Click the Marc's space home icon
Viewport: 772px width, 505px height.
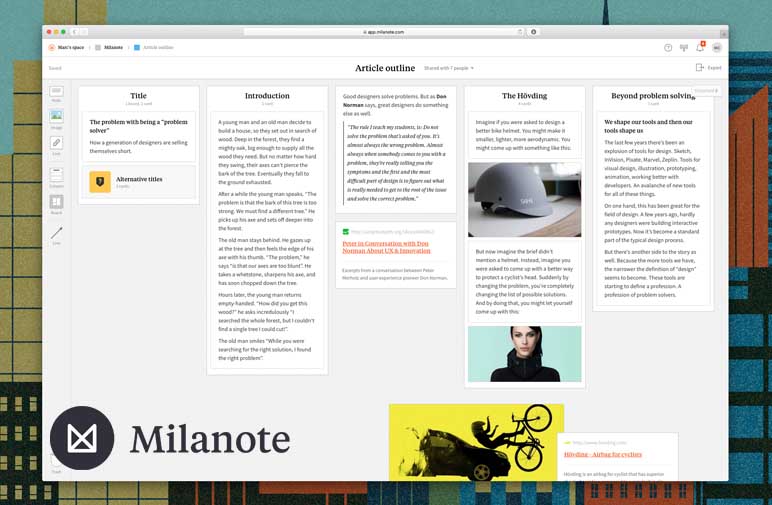pyautogui.click(x=52, y=47)
